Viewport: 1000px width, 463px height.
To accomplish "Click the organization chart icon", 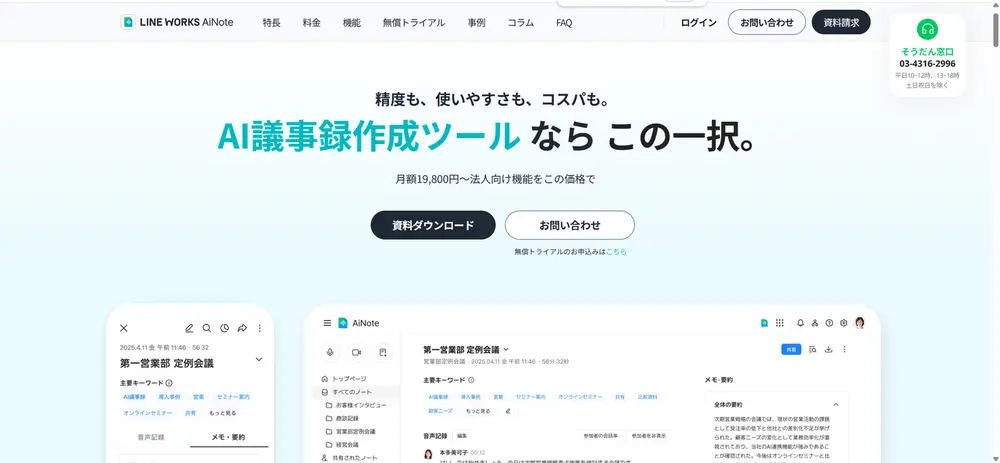I will (815, 323).
